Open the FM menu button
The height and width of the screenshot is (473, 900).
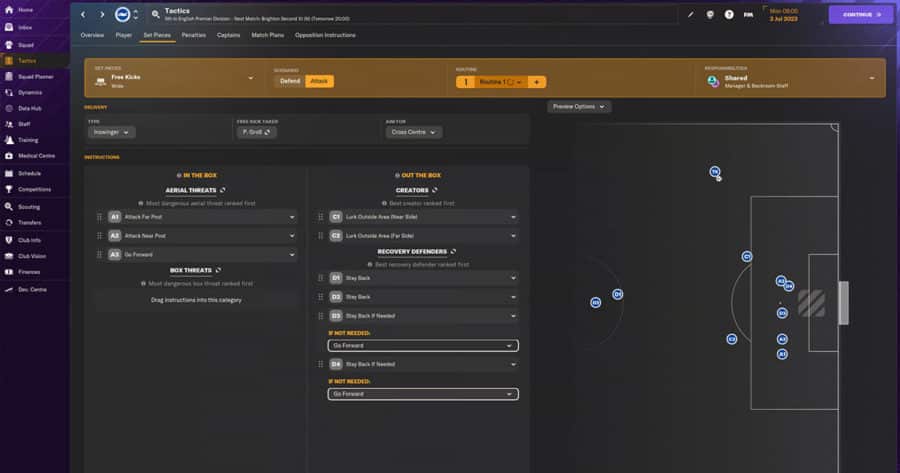click(748, 15)
